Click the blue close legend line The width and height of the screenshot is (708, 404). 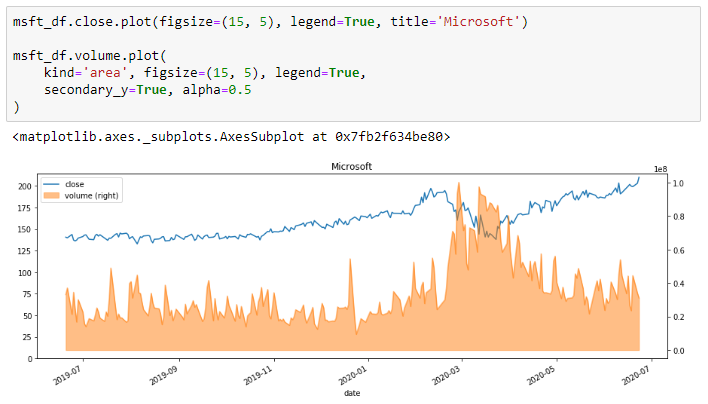(x=51, y=184)
